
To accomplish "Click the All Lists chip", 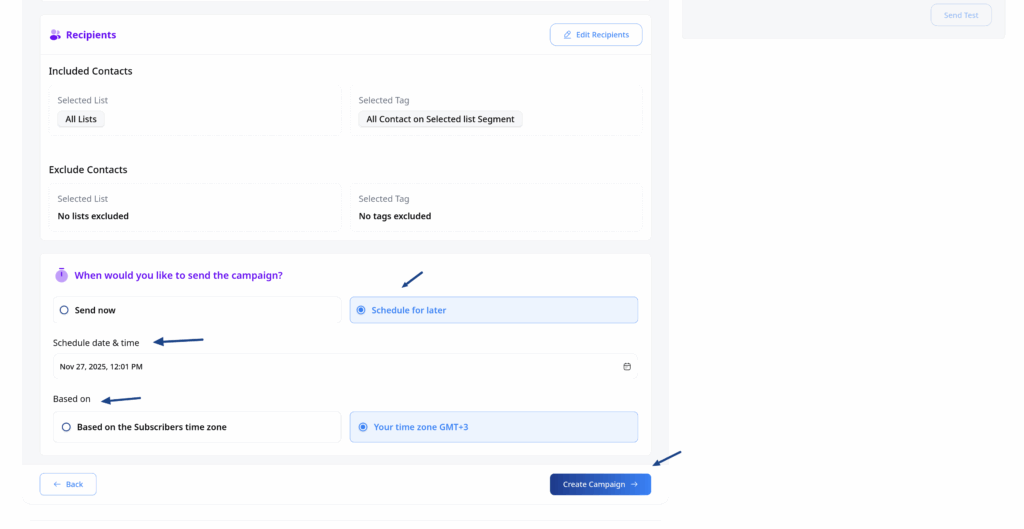I will [x=81, y=119].
